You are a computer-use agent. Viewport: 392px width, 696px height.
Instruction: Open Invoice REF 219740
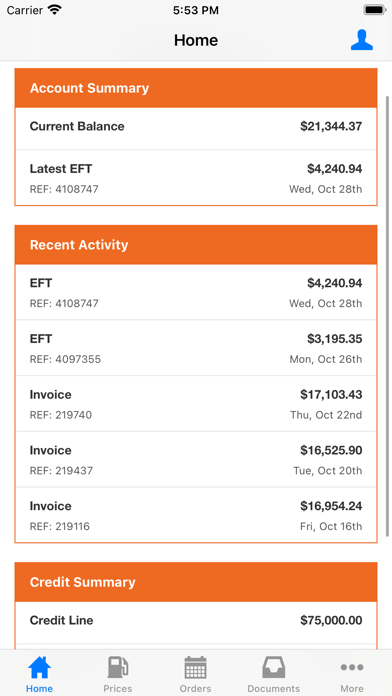[196, 404]
